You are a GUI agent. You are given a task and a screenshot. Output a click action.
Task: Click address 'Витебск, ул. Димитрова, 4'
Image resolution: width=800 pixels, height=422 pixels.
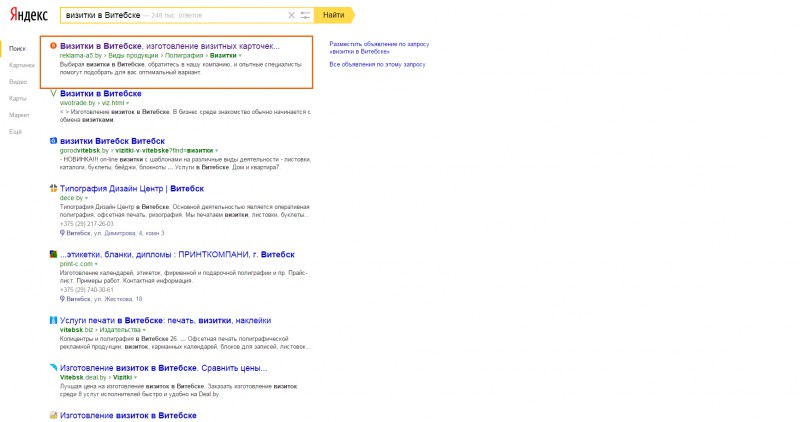coord(112,233)
